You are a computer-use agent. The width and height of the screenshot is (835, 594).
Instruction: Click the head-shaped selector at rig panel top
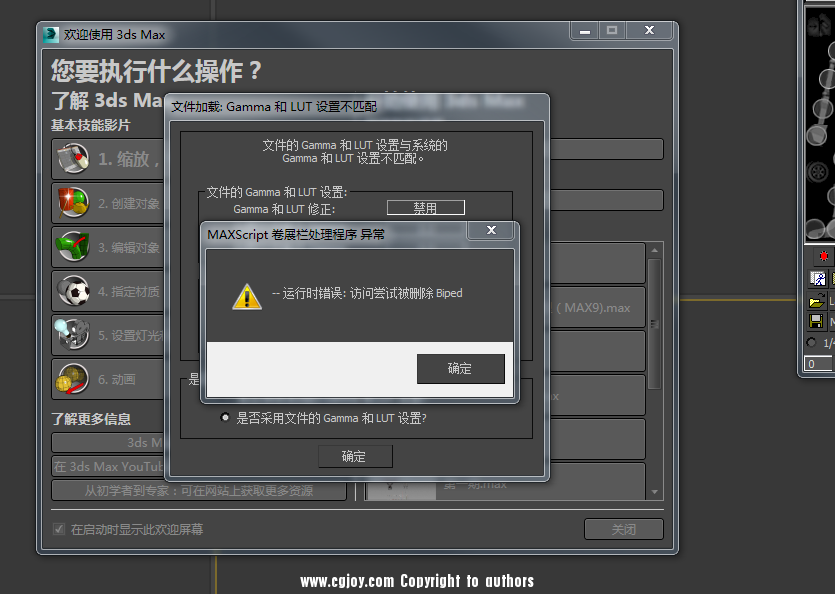click(x=817, y=26)
